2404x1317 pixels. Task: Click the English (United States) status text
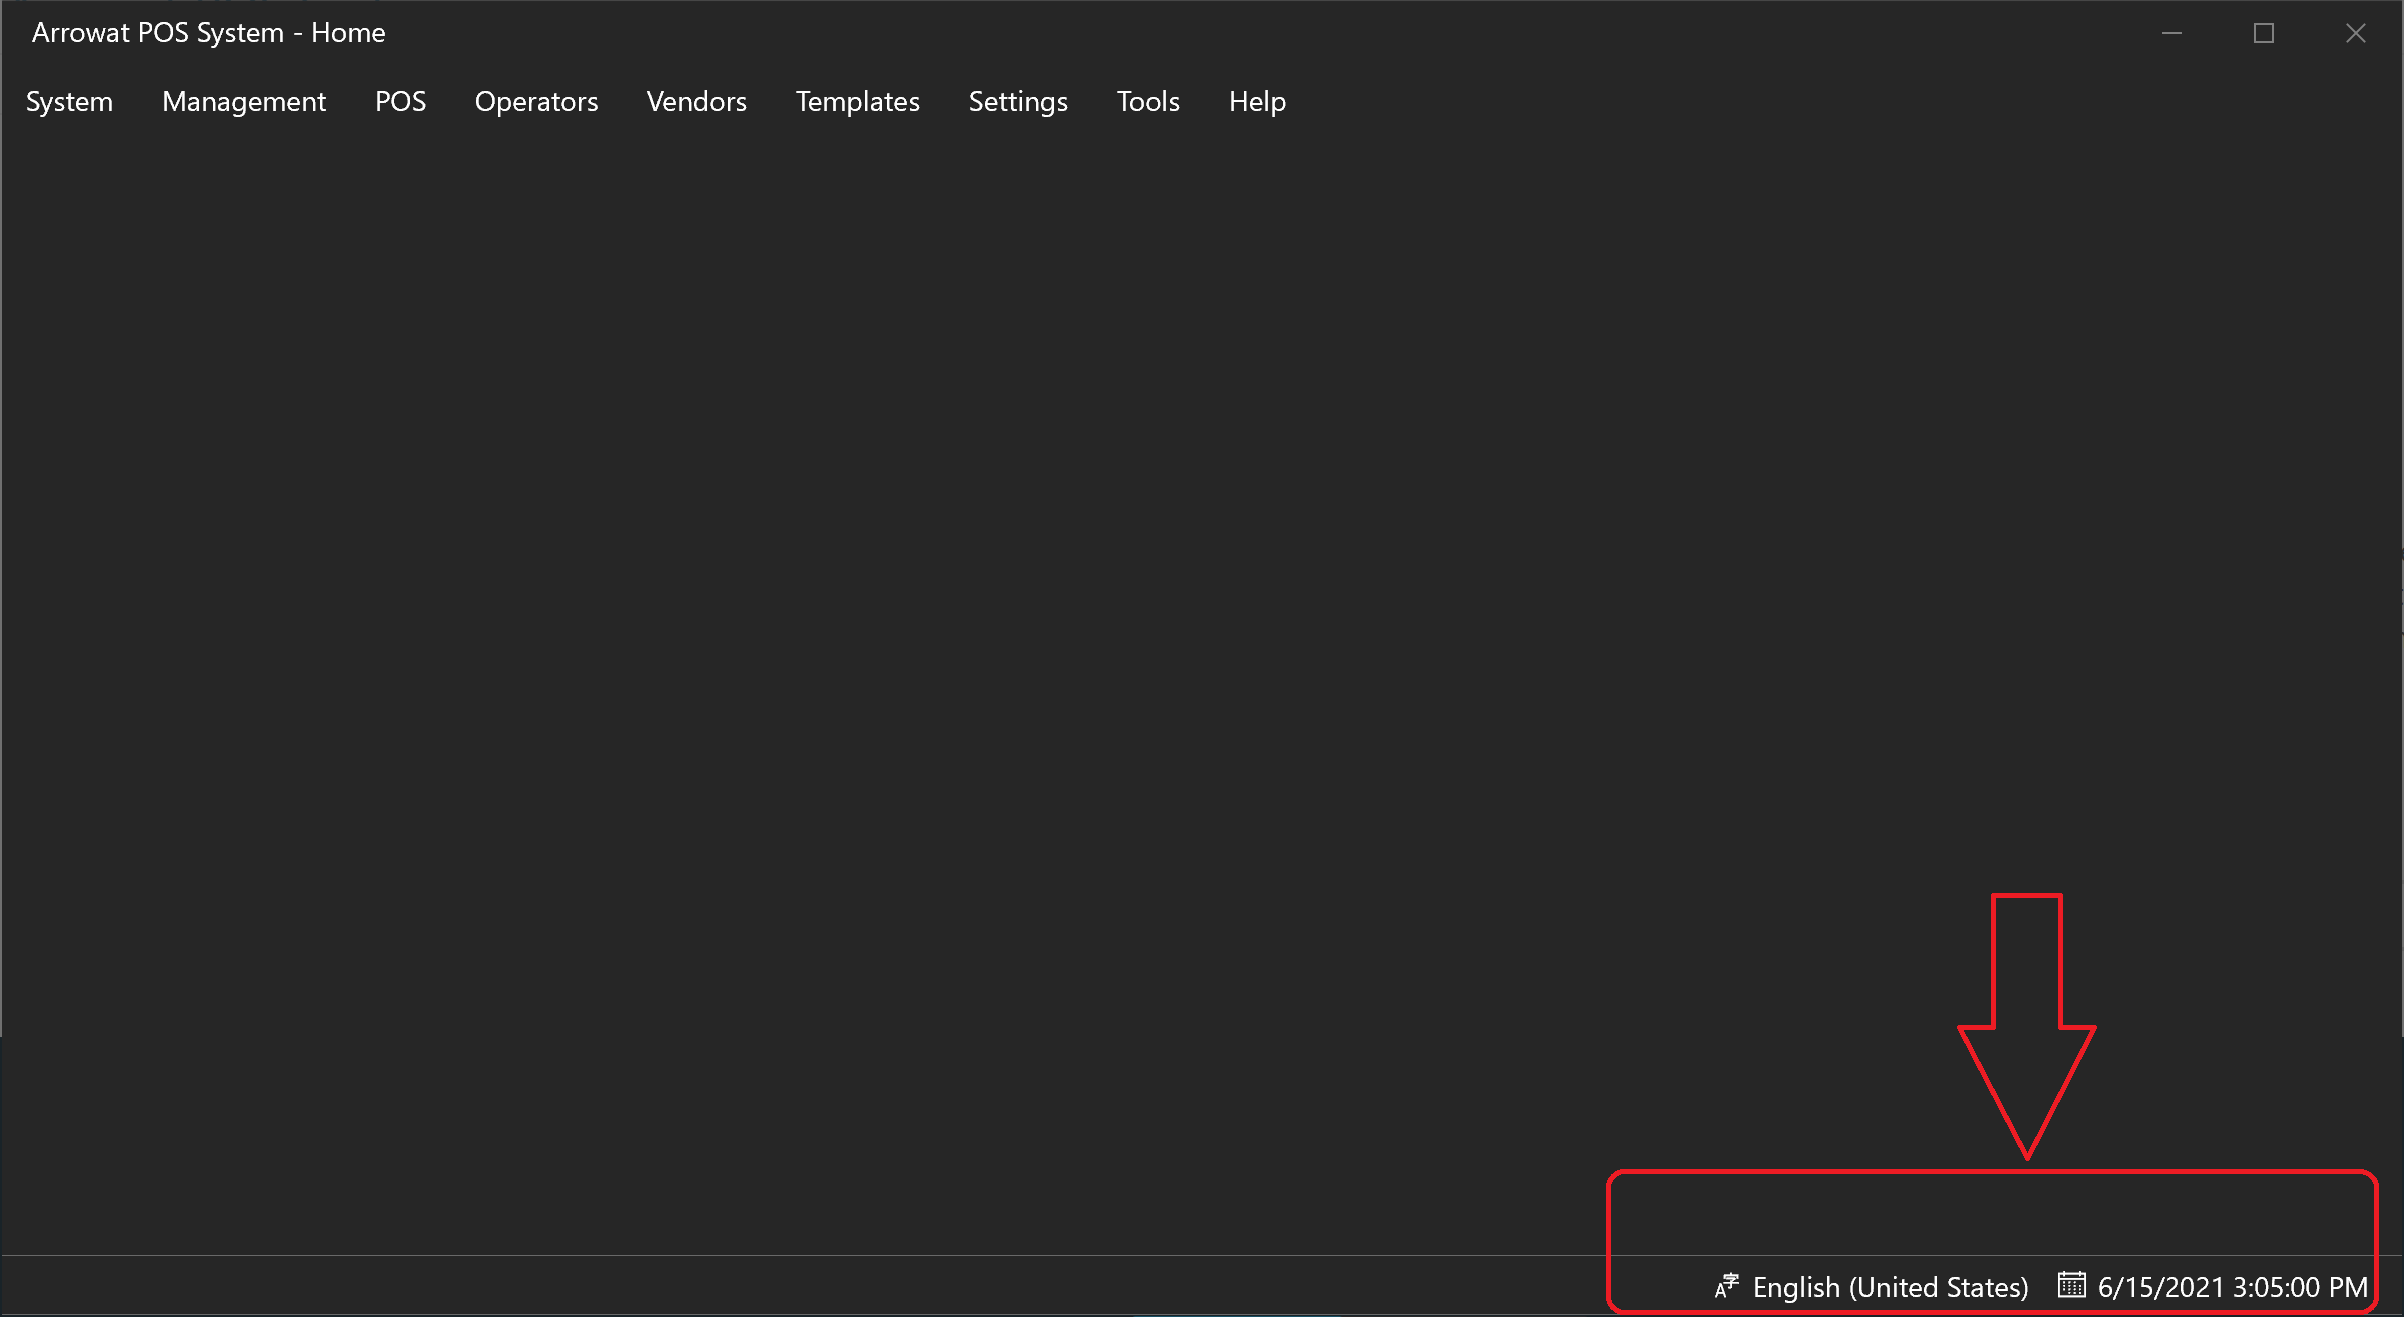pos(1890,1287)
